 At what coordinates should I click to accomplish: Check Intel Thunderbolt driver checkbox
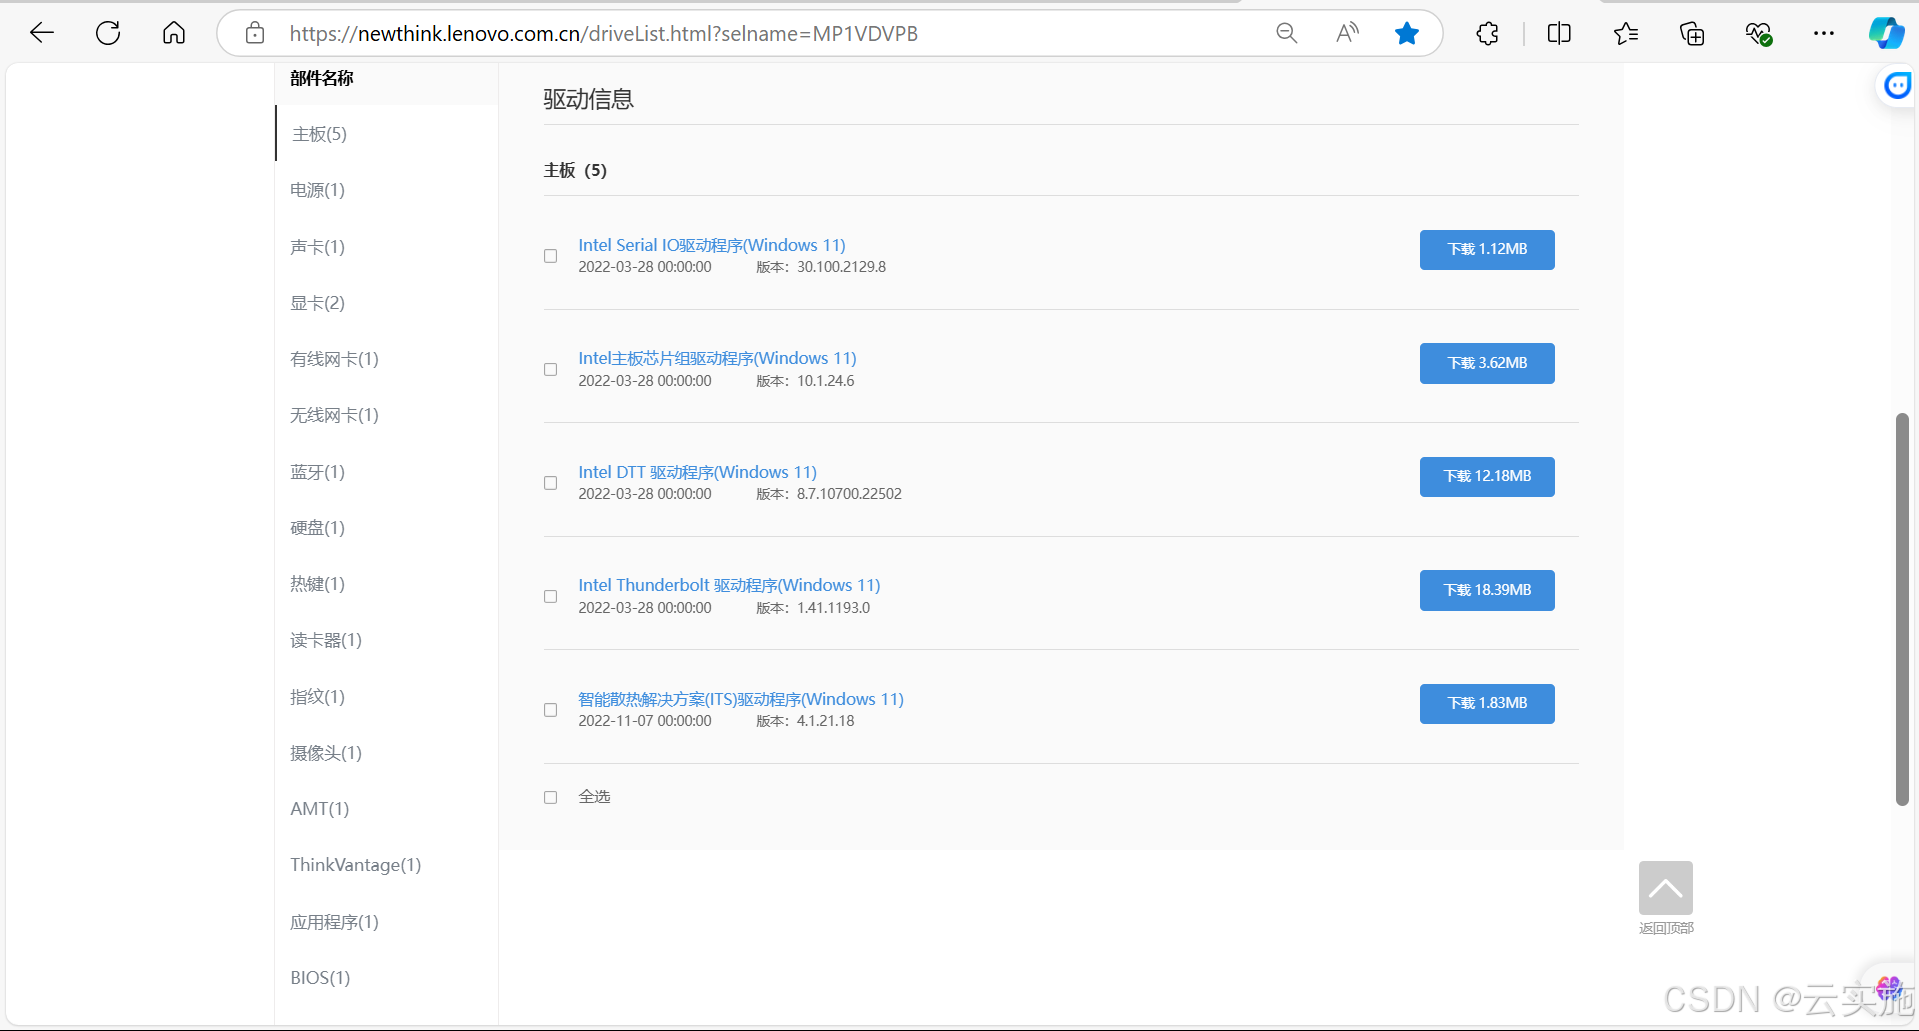click(x=550, y=597)
